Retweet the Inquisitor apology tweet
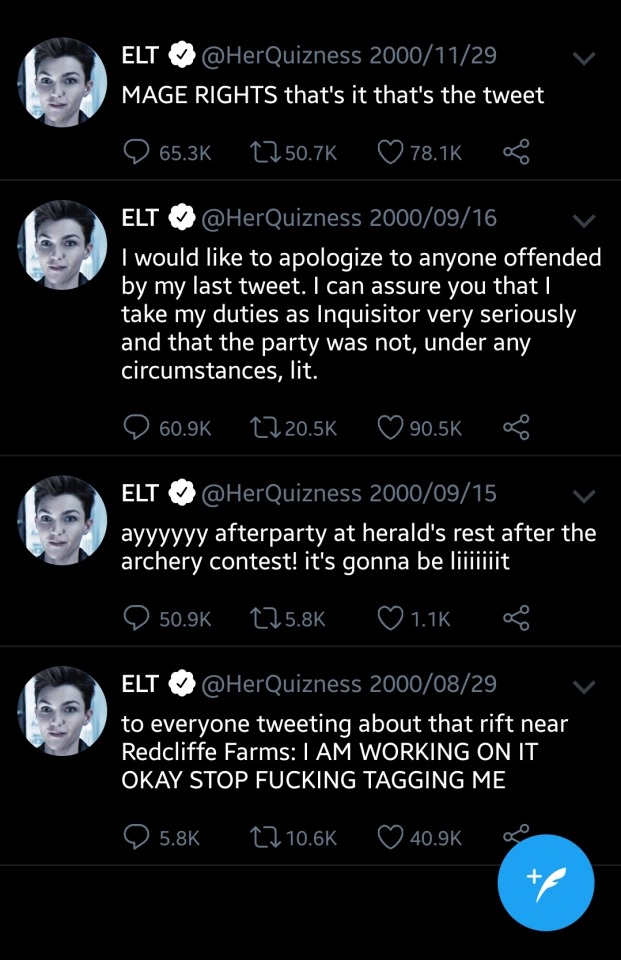621x960 pixels. [x=265, y=427]
